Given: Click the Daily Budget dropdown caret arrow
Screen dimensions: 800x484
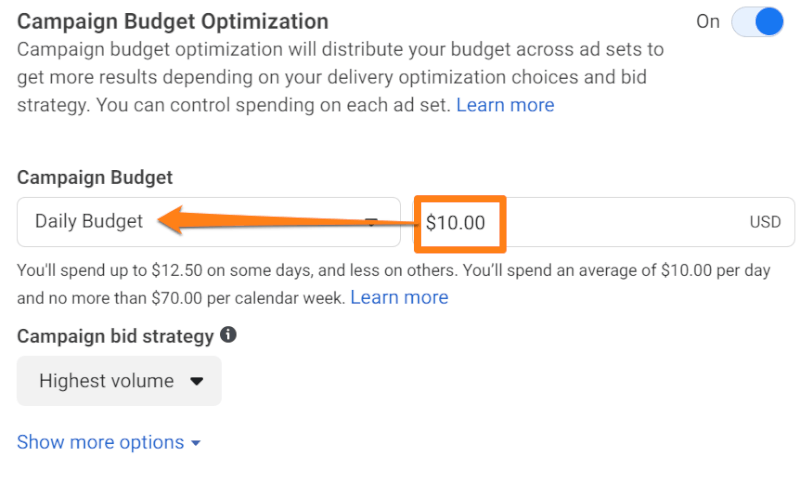Looking at the screenshot, I should point(371,222).
